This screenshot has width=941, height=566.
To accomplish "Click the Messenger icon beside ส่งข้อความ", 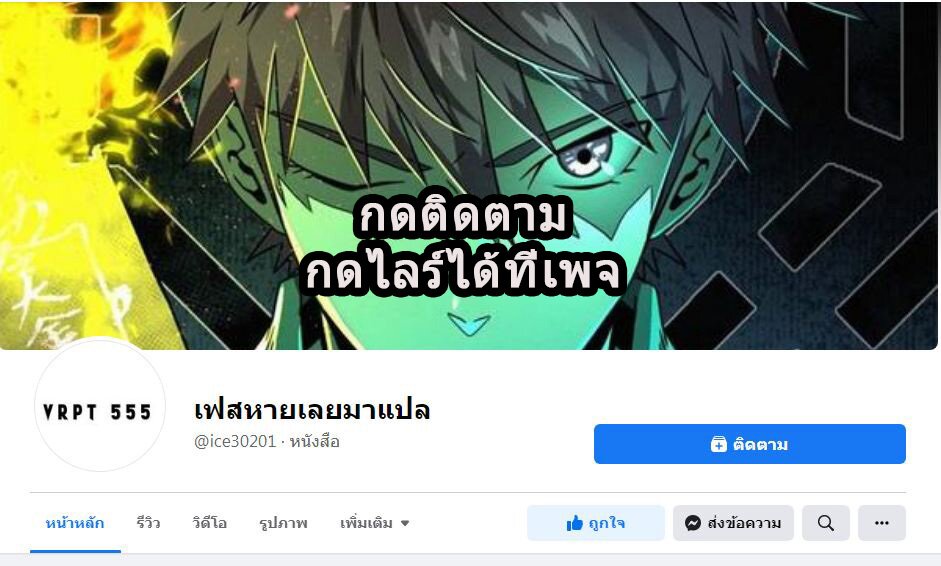I will [693, 523].
